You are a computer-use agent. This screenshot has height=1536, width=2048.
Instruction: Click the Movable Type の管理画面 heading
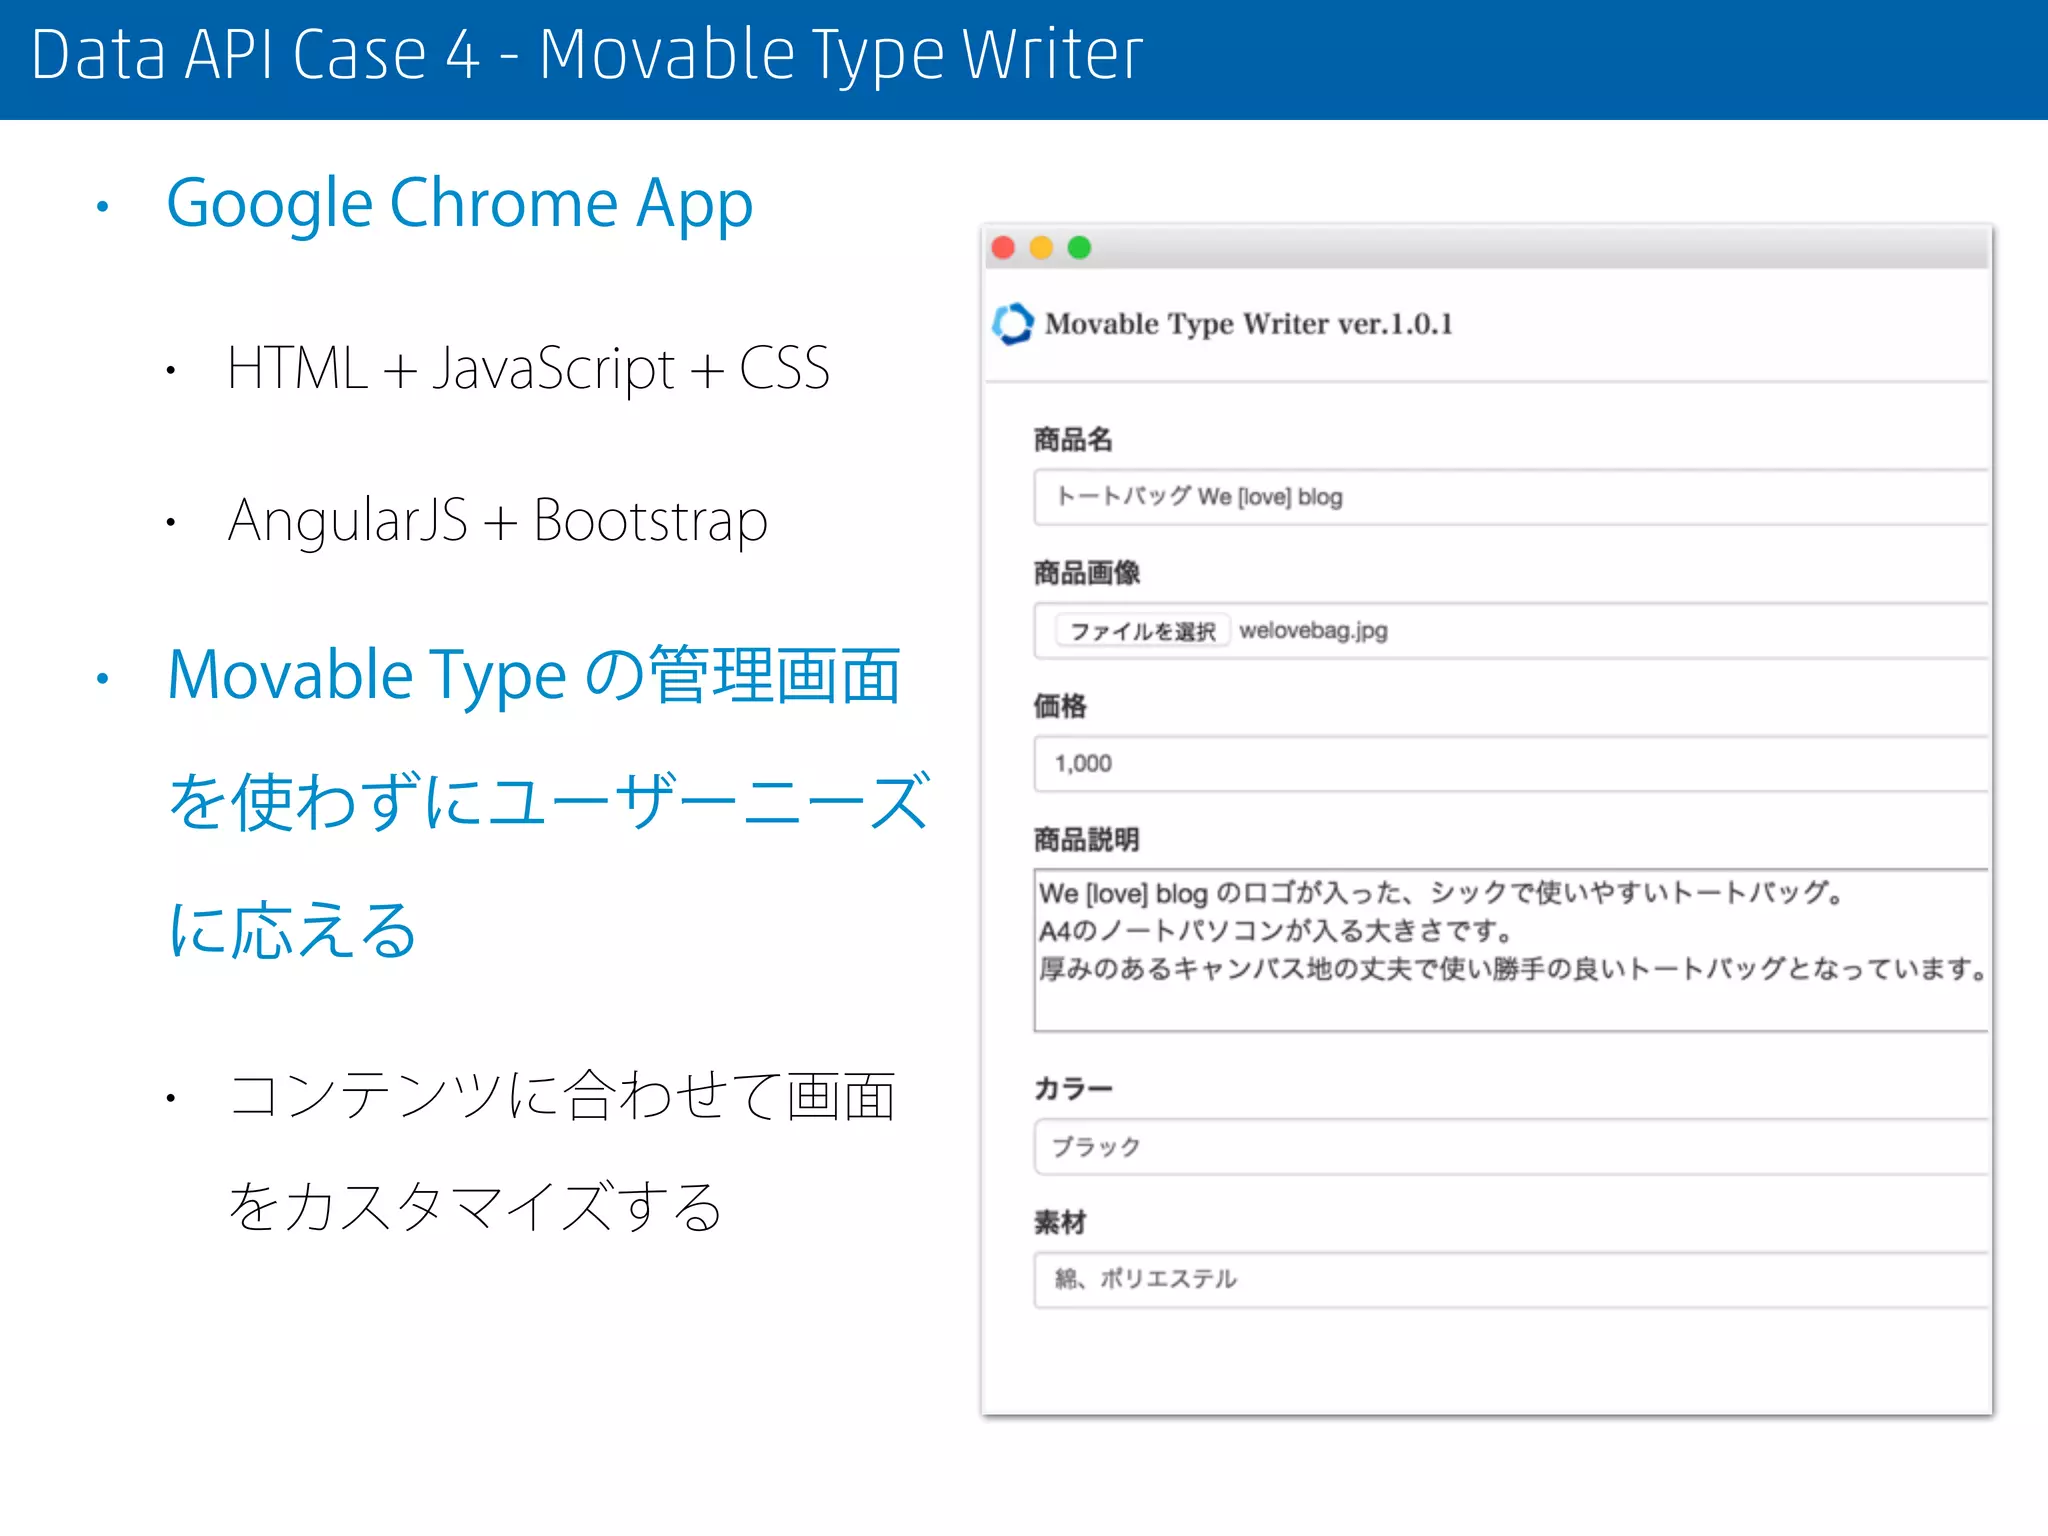[534, 675]
